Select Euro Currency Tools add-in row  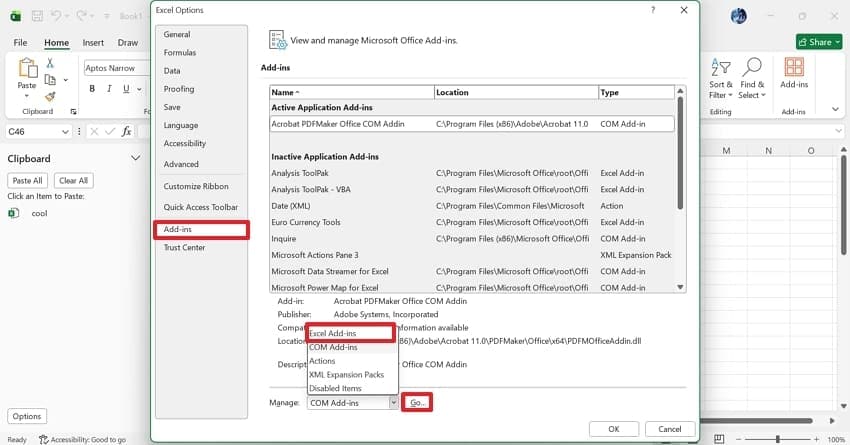[x=472, y=222]
